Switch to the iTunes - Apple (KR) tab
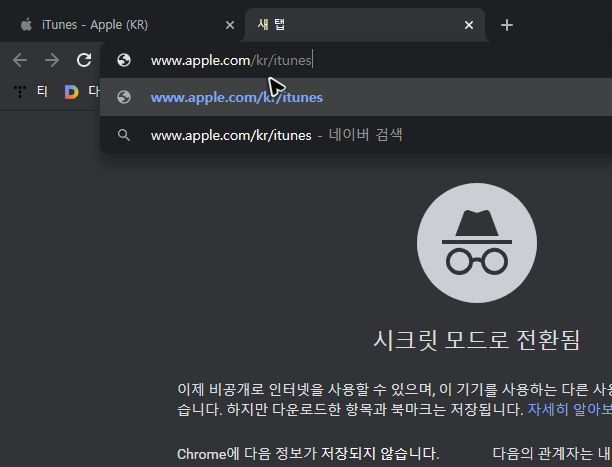Viewport: 612px width, 467px height. coord(121,25)
